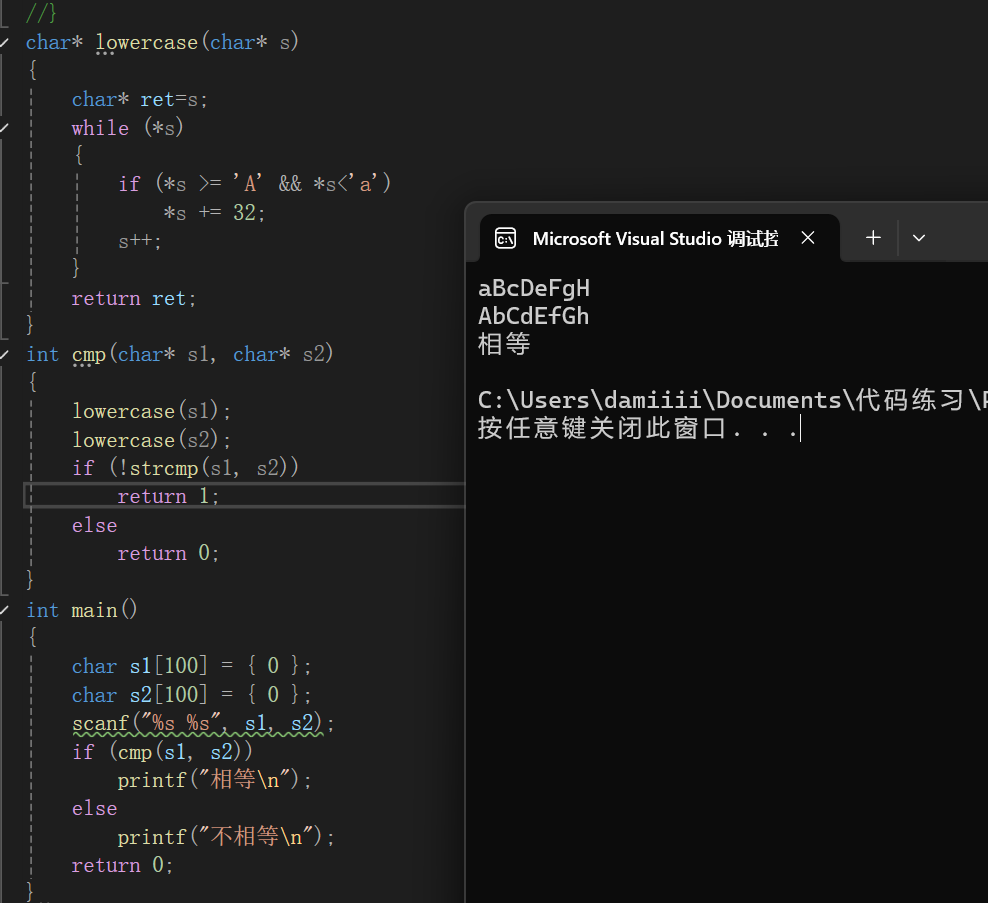This screenshot has width=988, height=903.
Task: Click the aBcDeFgH output in the terminal
Action: (534, 288)
